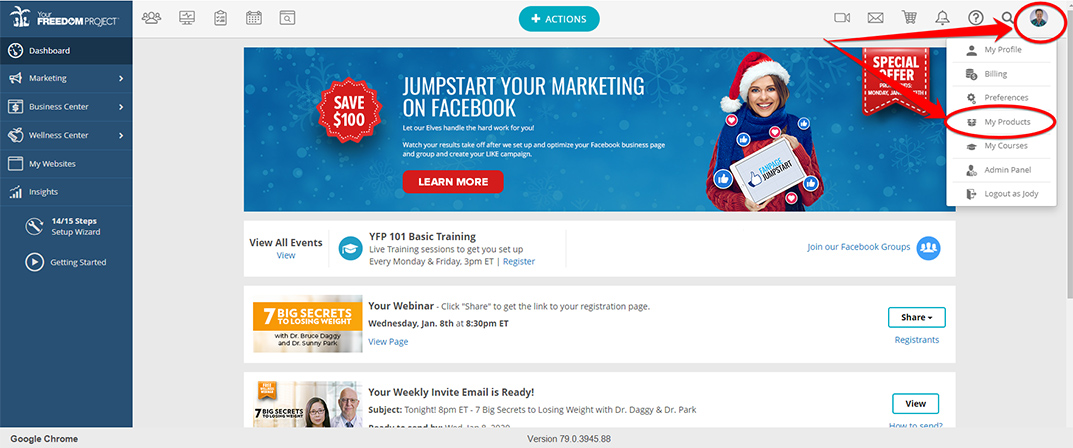Expand the Business Center sidebar menu
This screenshot has height=448, width=1073.
click(x=66, y=107)
